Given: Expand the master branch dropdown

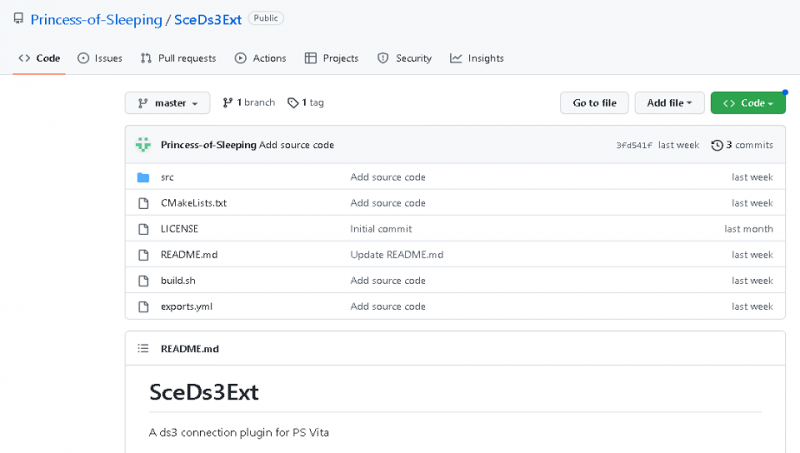Looking at the screenshot, I should coord(167,103).
